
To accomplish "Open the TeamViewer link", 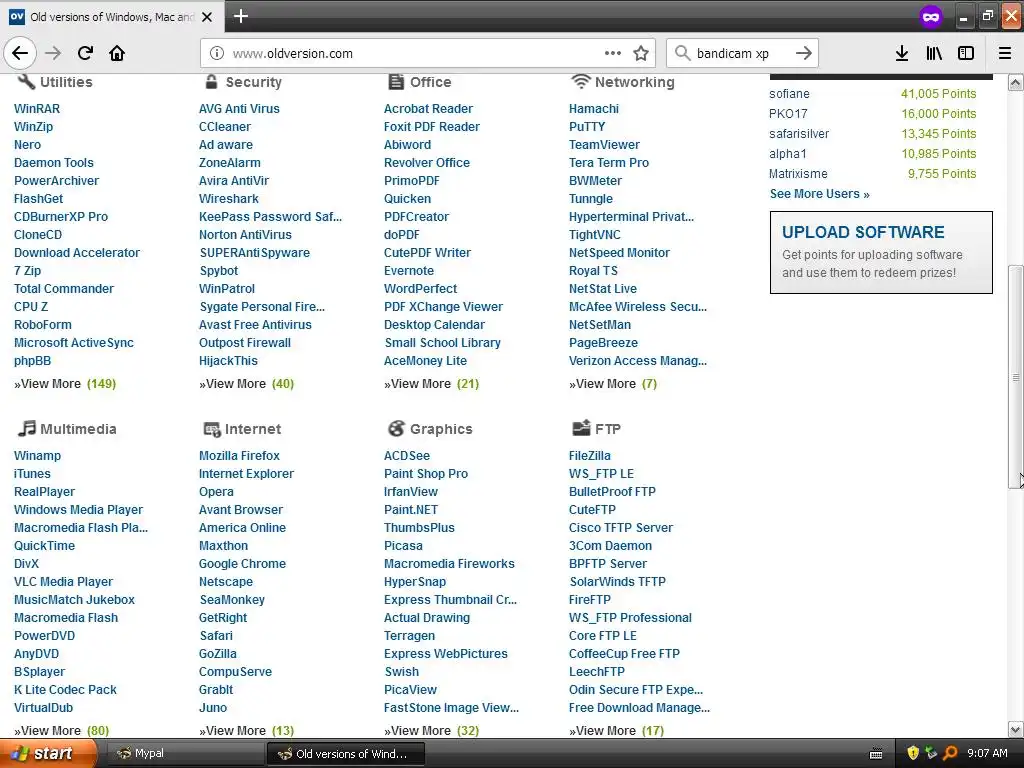I will (x=604, y=144).
